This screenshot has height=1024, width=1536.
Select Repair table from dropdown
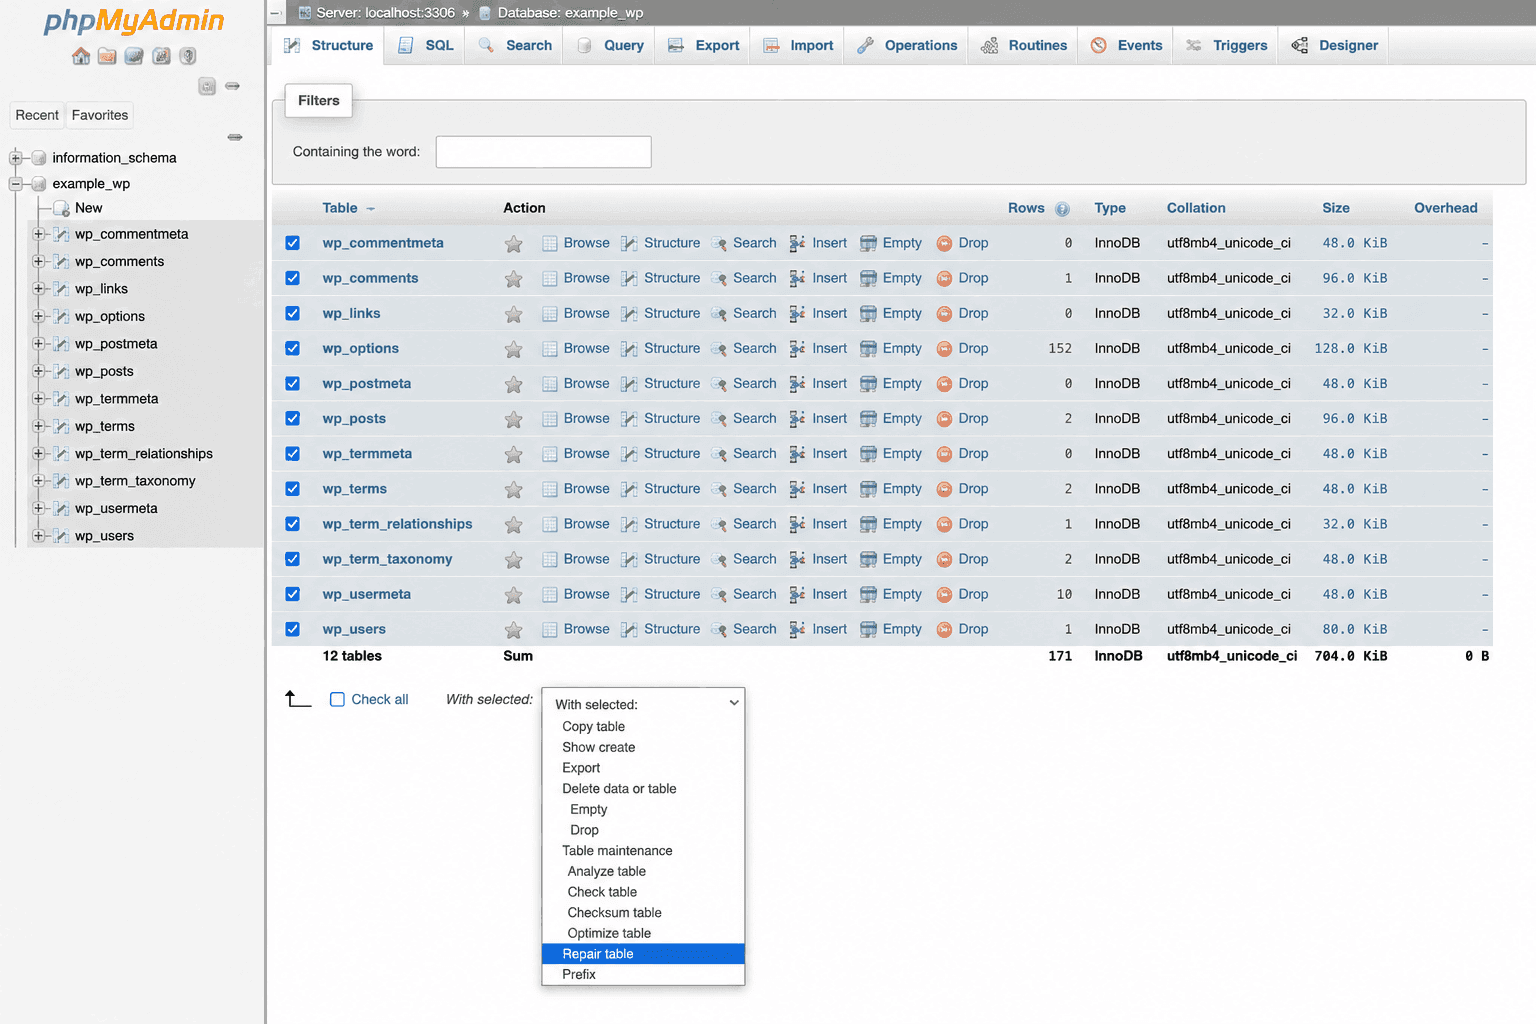(643, 954)
